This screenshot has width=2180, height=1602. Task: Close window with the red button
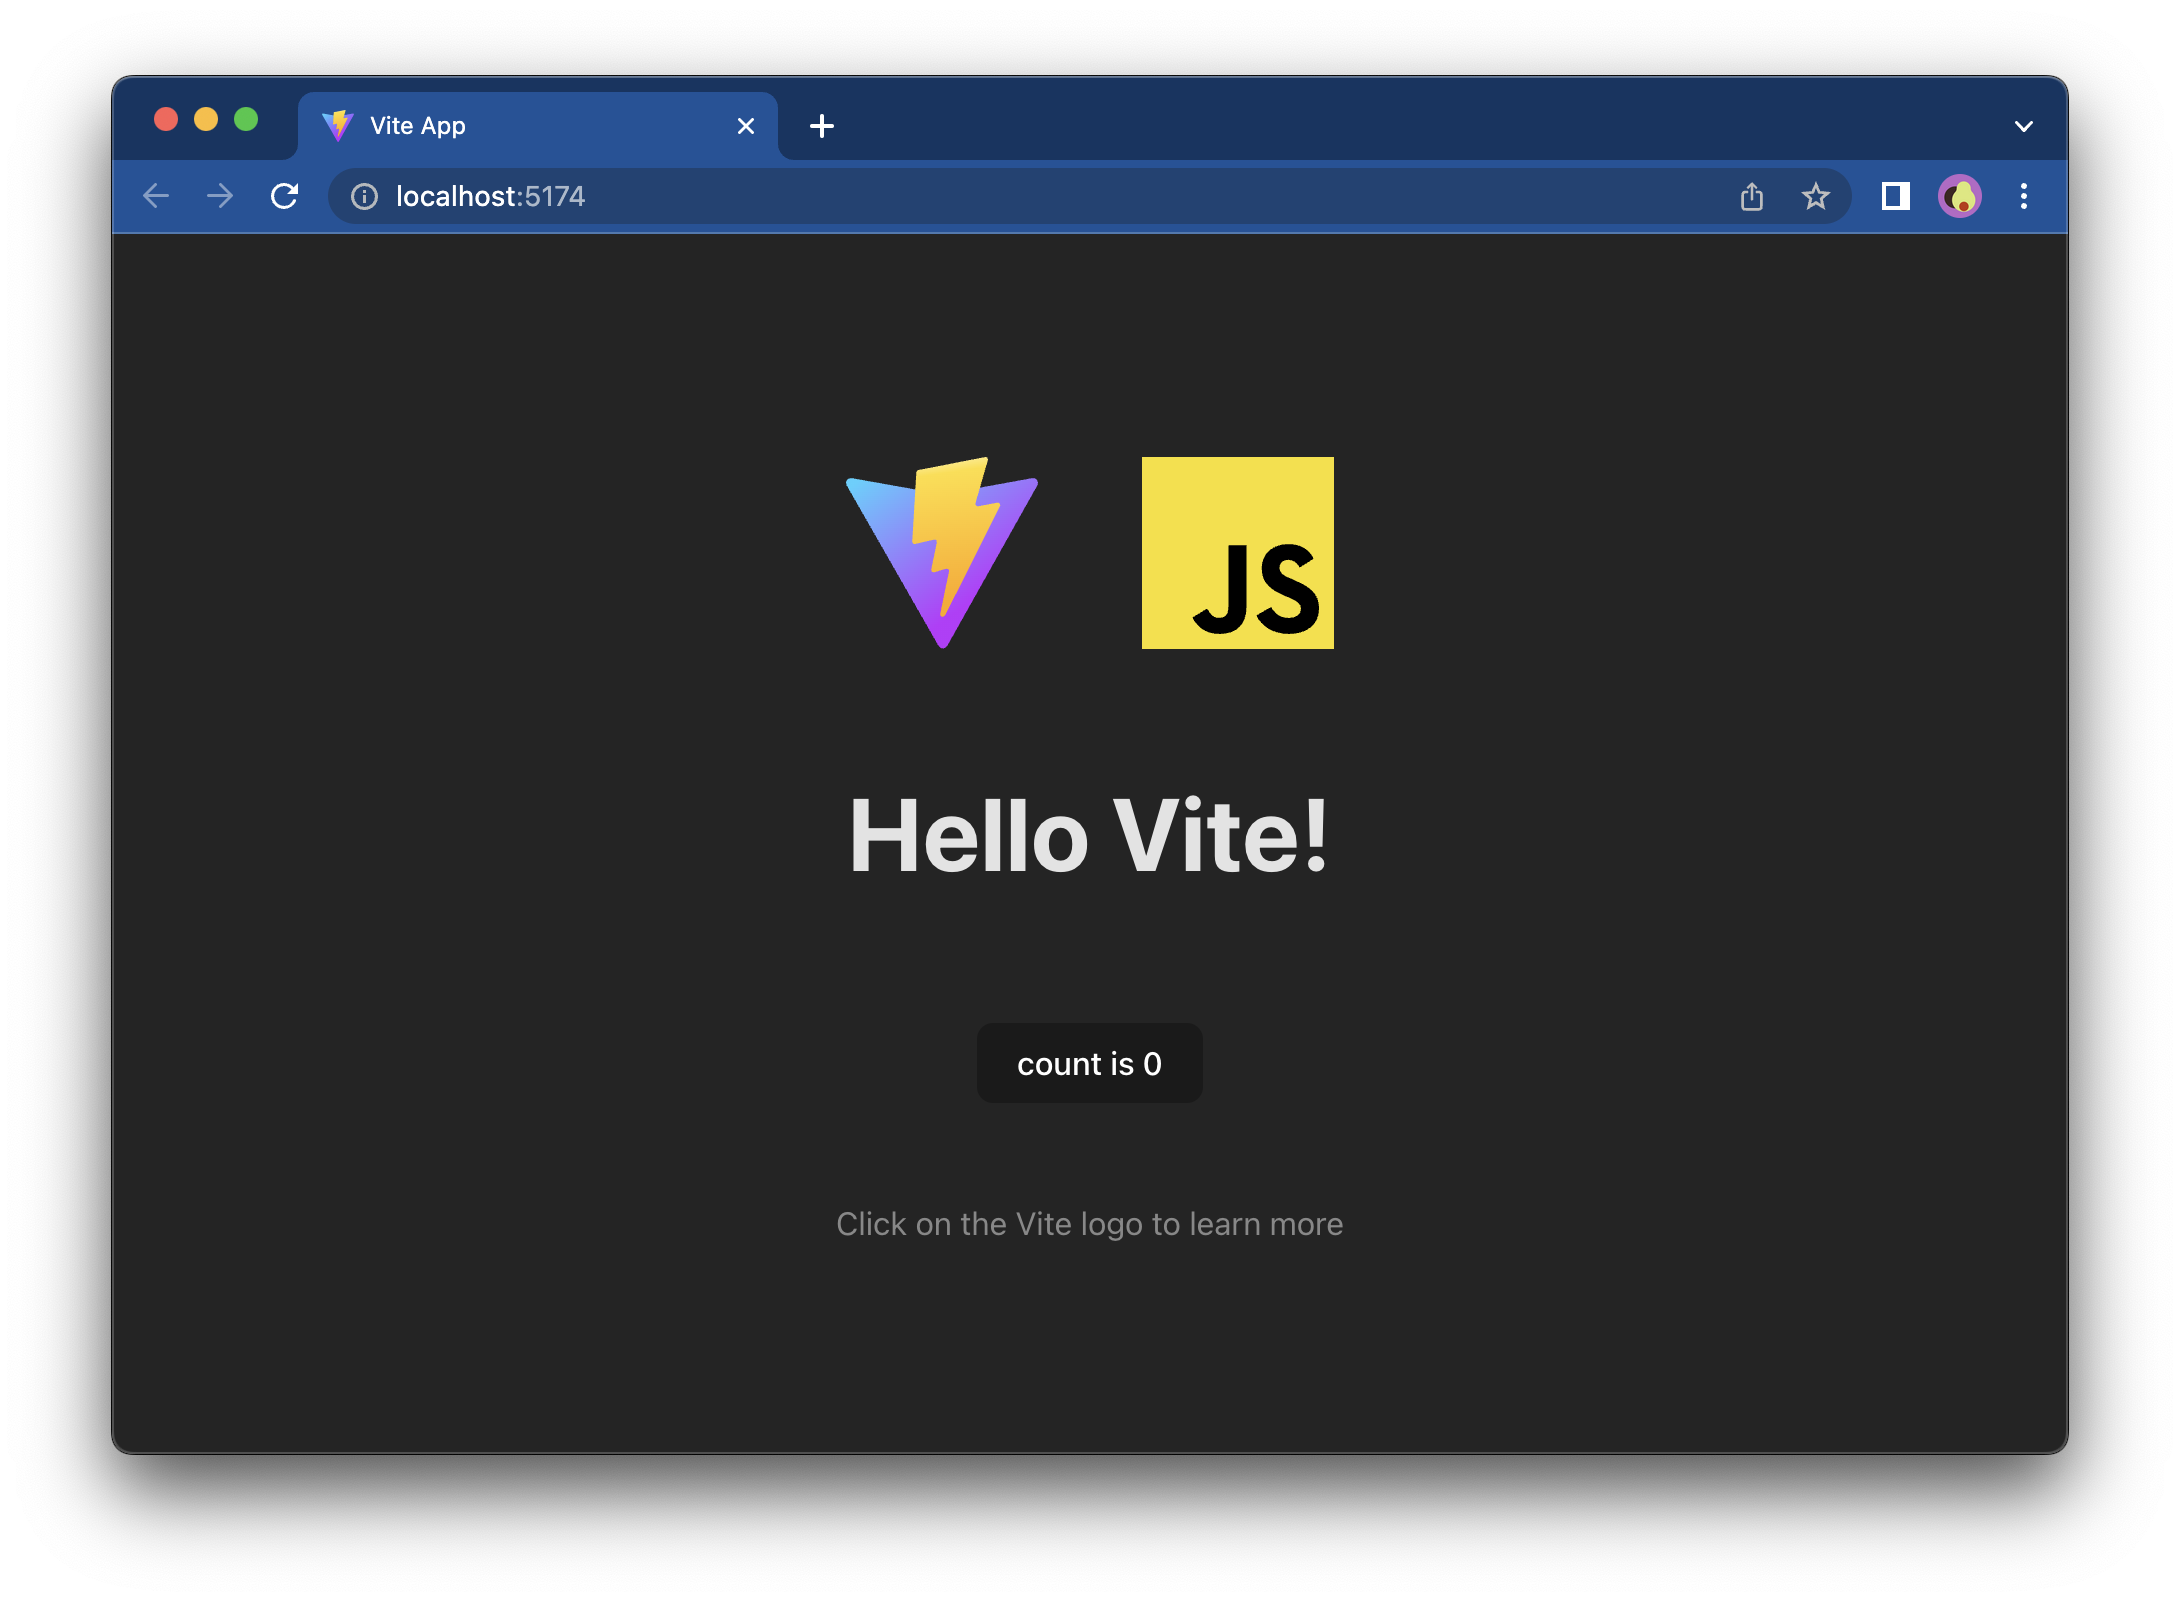tap(166, 120)
